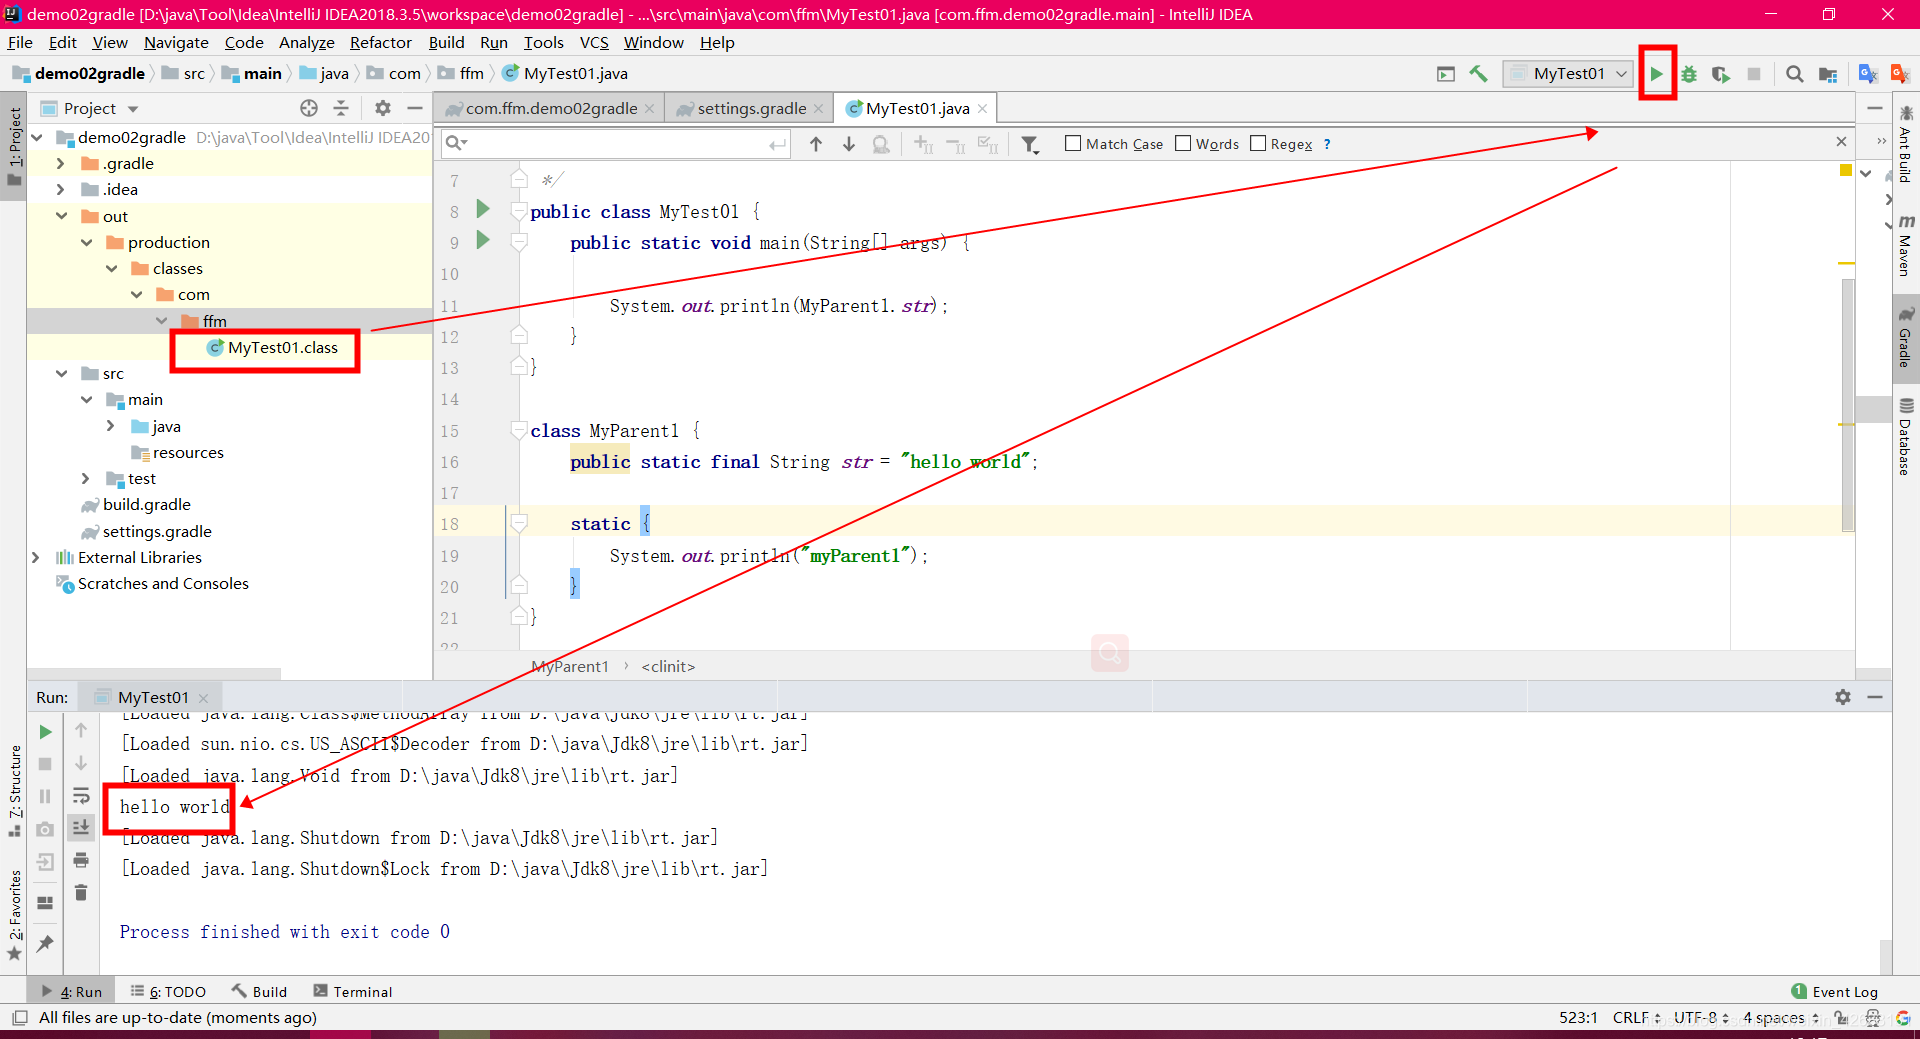Viewport: 1920px width, 1039px height.
Task: Run MyTest01 with the green play button
Action: tap(1657, 74)
